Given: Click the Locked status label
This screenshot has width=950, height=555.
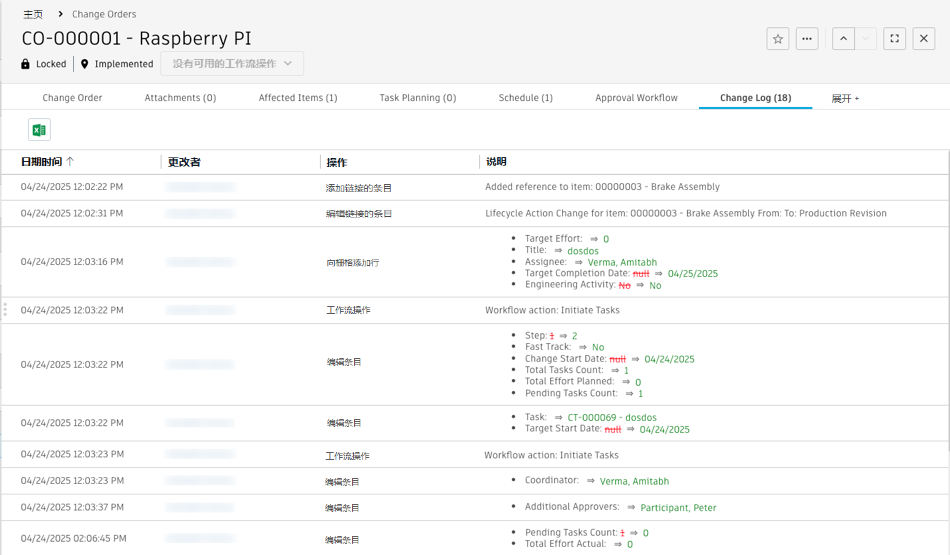Looking at the screenshot, I should click(x=51, y=64).
